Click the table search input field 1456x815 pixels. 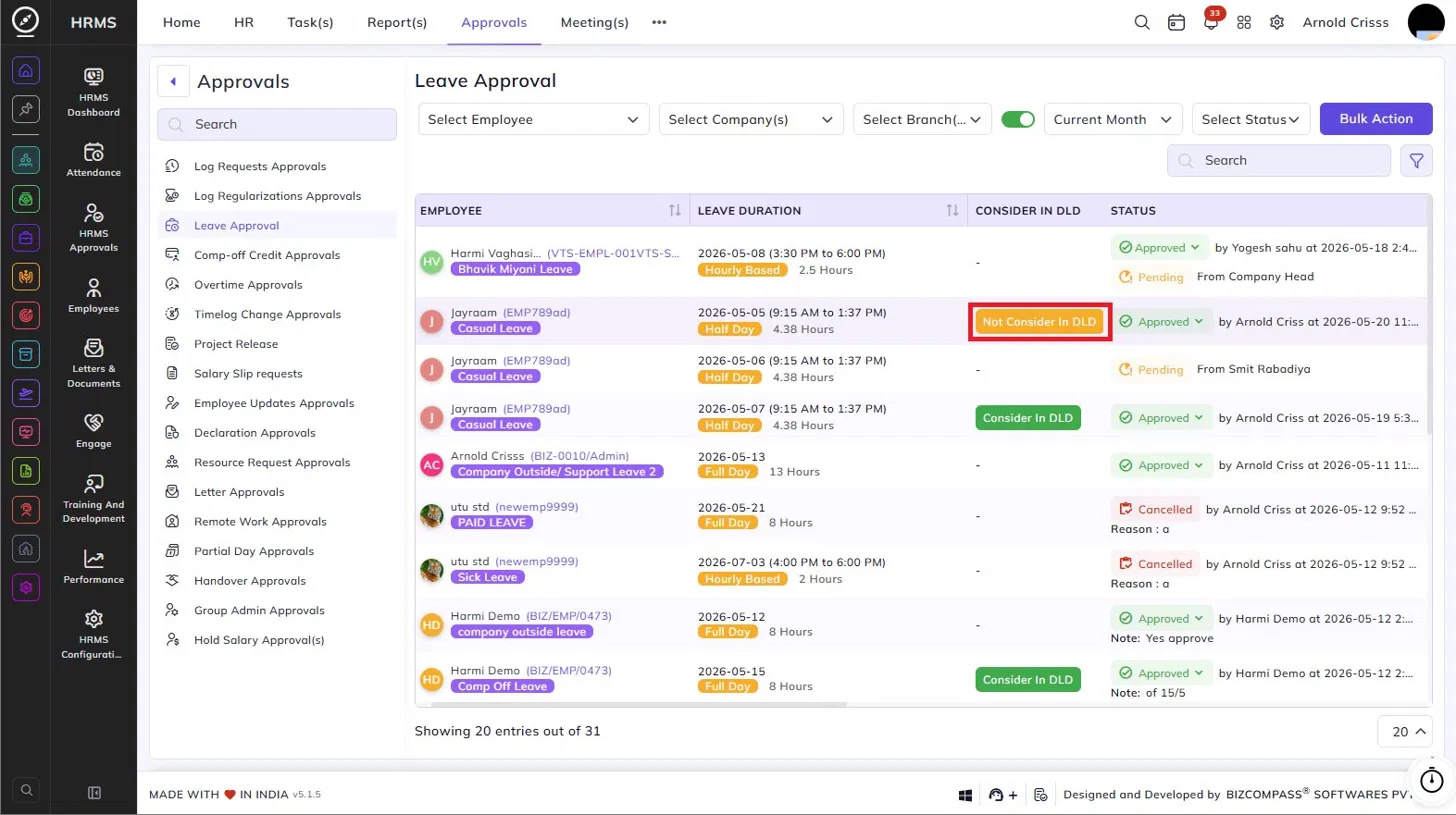pyautogui.click(x=1279, y=160)
